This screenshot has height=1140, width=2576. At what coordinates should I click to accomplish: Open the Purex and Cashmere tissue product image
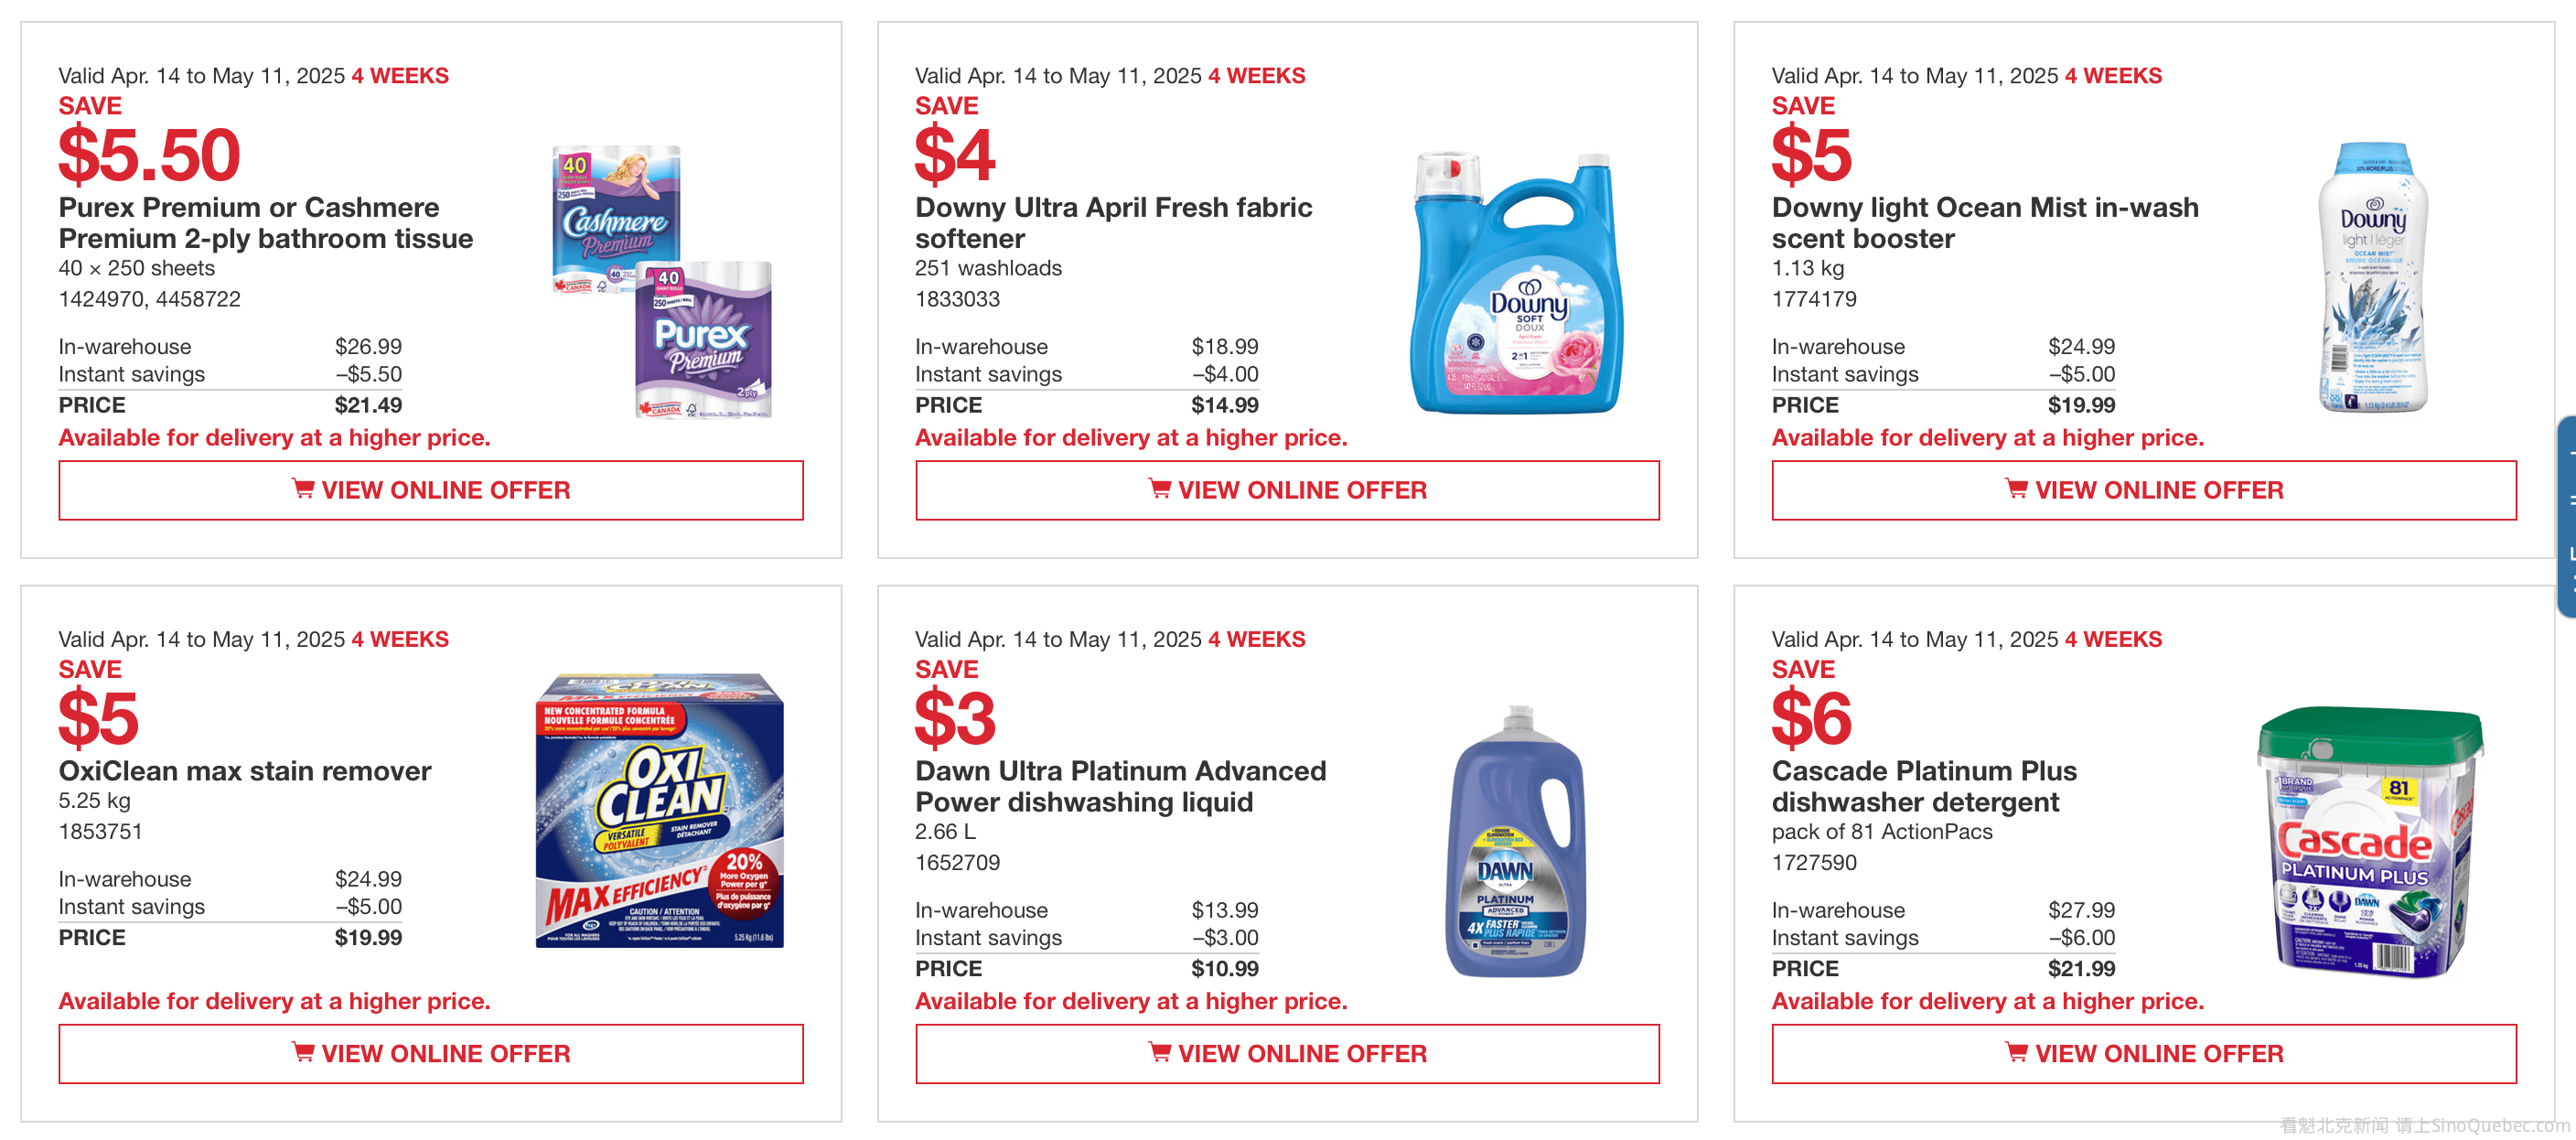point(661,281)
